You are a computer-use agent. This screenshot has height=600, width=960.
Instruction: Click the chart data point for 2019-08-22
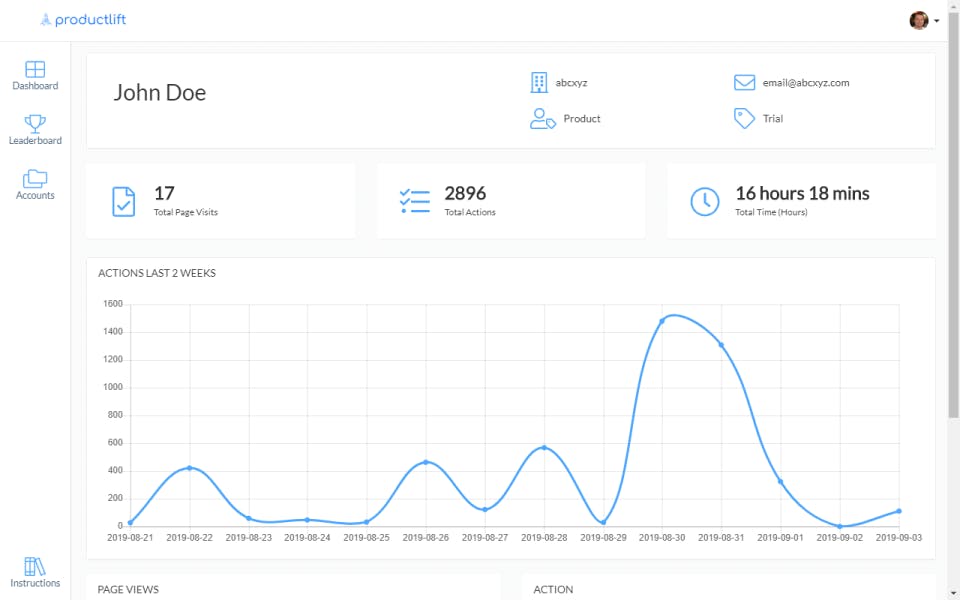189,468
